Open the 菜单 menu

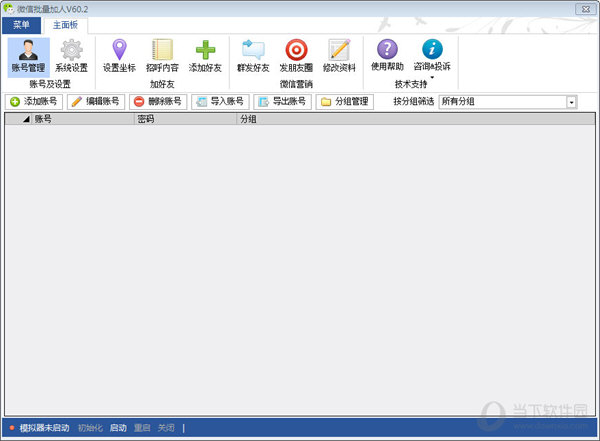(x=21, y=25)
